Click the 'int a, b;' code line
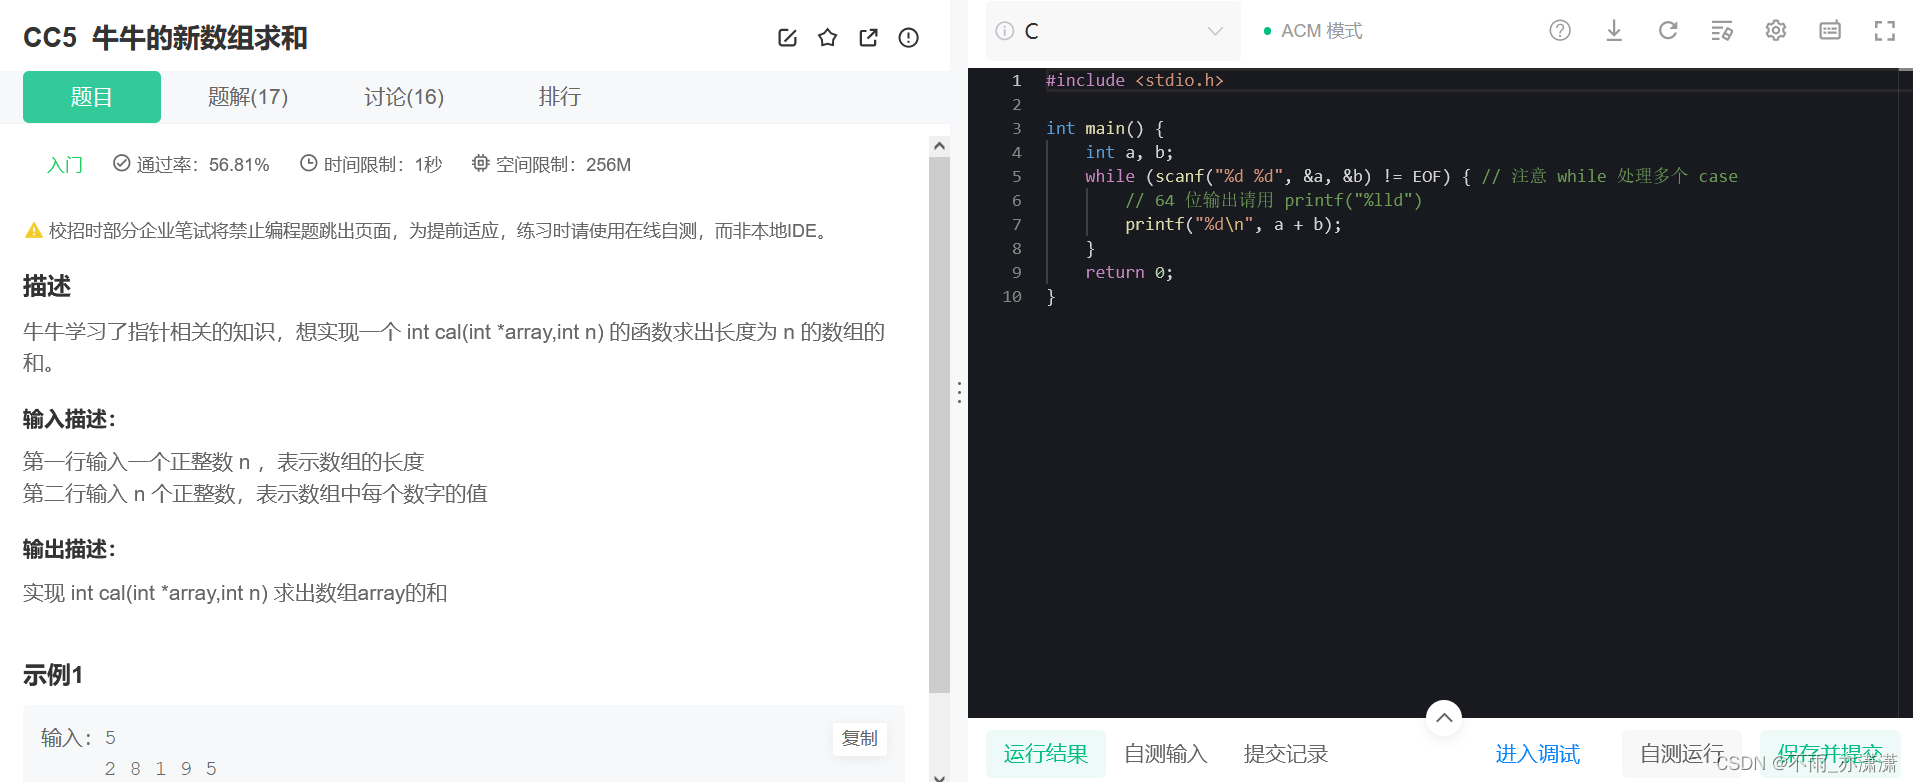This screenshot has width=1913, height=782. pyautogui.click(x=1129, y=152)
